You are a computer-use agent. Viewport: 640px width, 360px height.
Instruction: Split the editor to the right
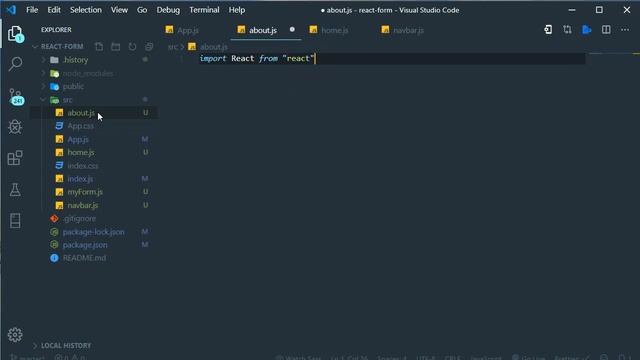[606, 30]
